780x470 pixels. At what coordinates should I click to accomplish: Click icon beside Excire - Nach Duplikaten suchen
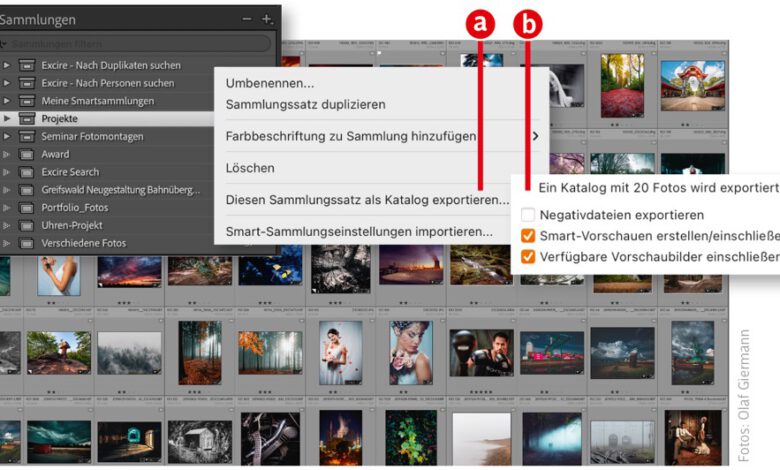27,65
